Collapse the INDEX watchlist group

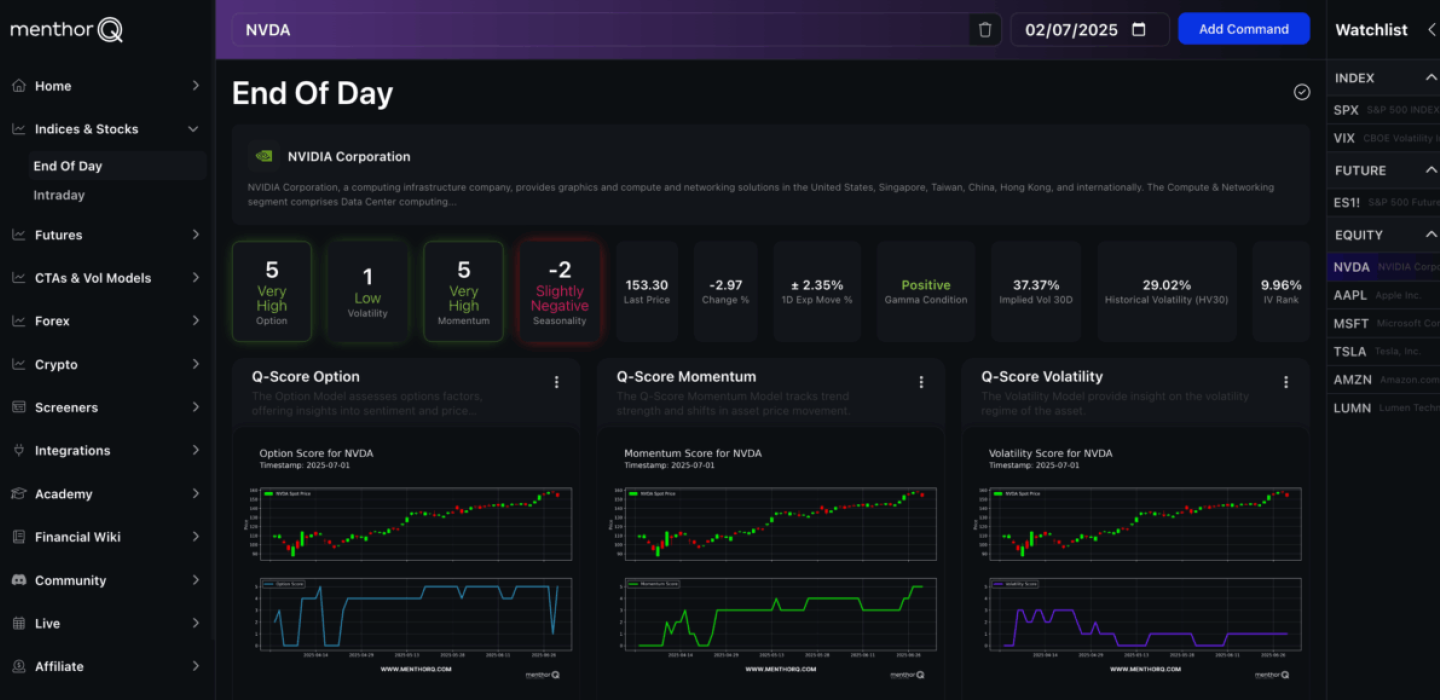click(1430, 78)
